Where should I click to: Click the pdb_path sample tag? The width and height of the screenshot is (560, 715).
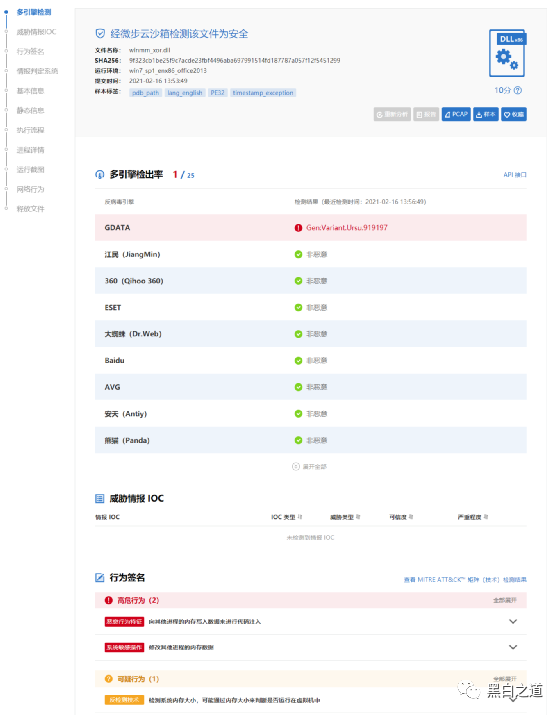pos(145,93)
